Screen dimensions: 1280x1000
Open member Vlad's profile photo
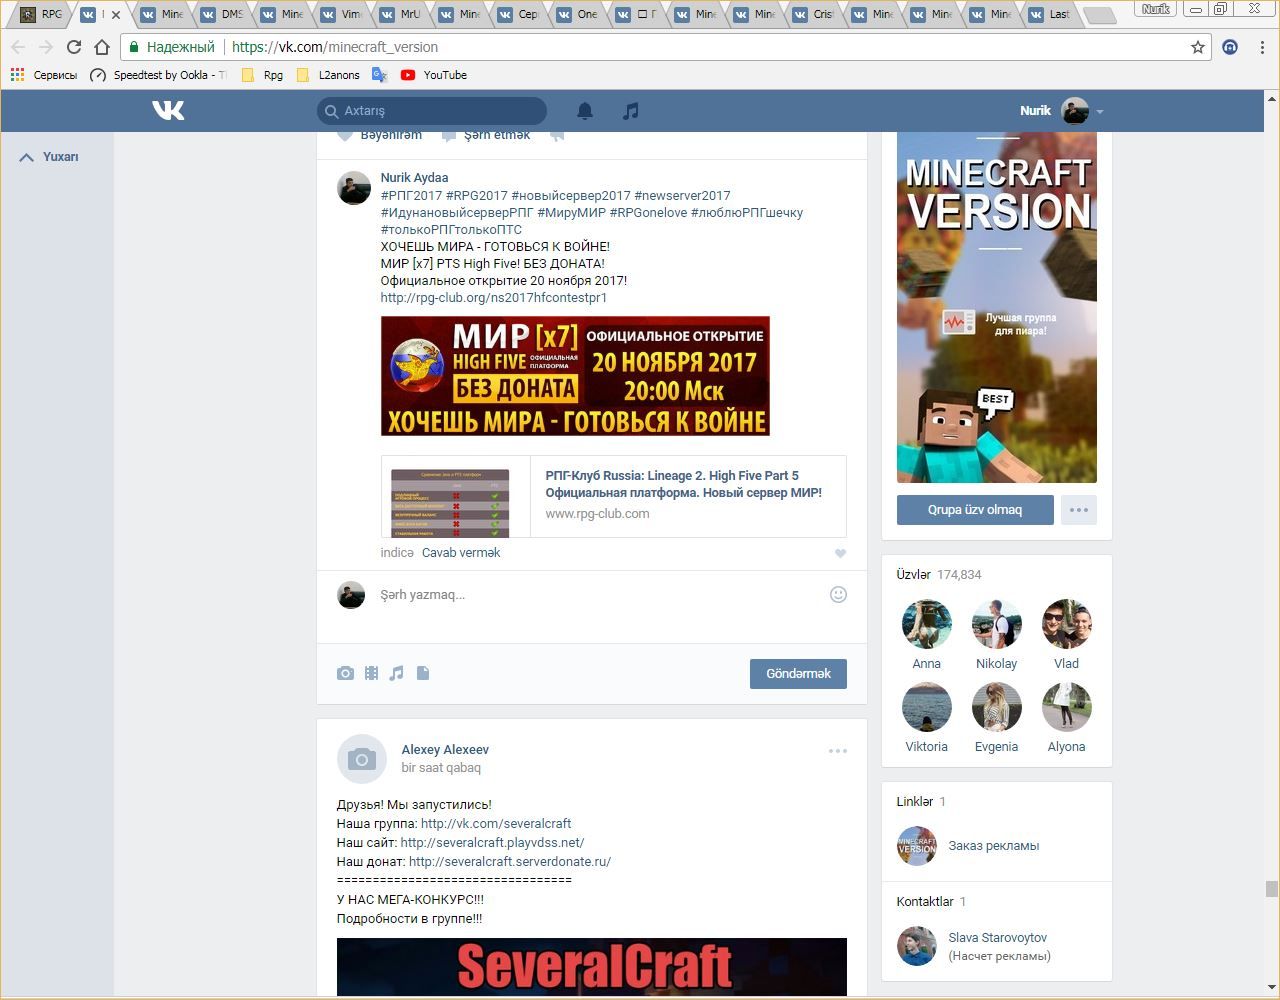pos(1067,624)
